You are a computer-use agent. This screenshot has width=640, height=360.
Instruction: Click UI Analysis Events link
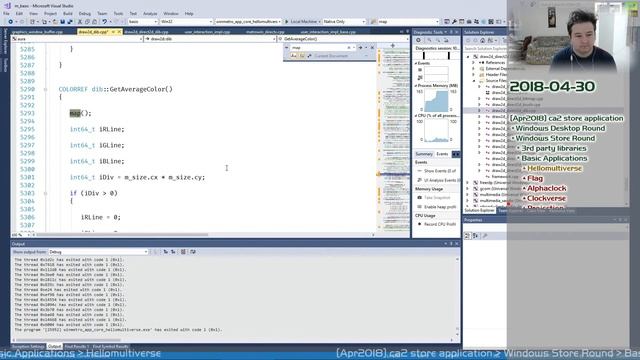click(438, 180)
